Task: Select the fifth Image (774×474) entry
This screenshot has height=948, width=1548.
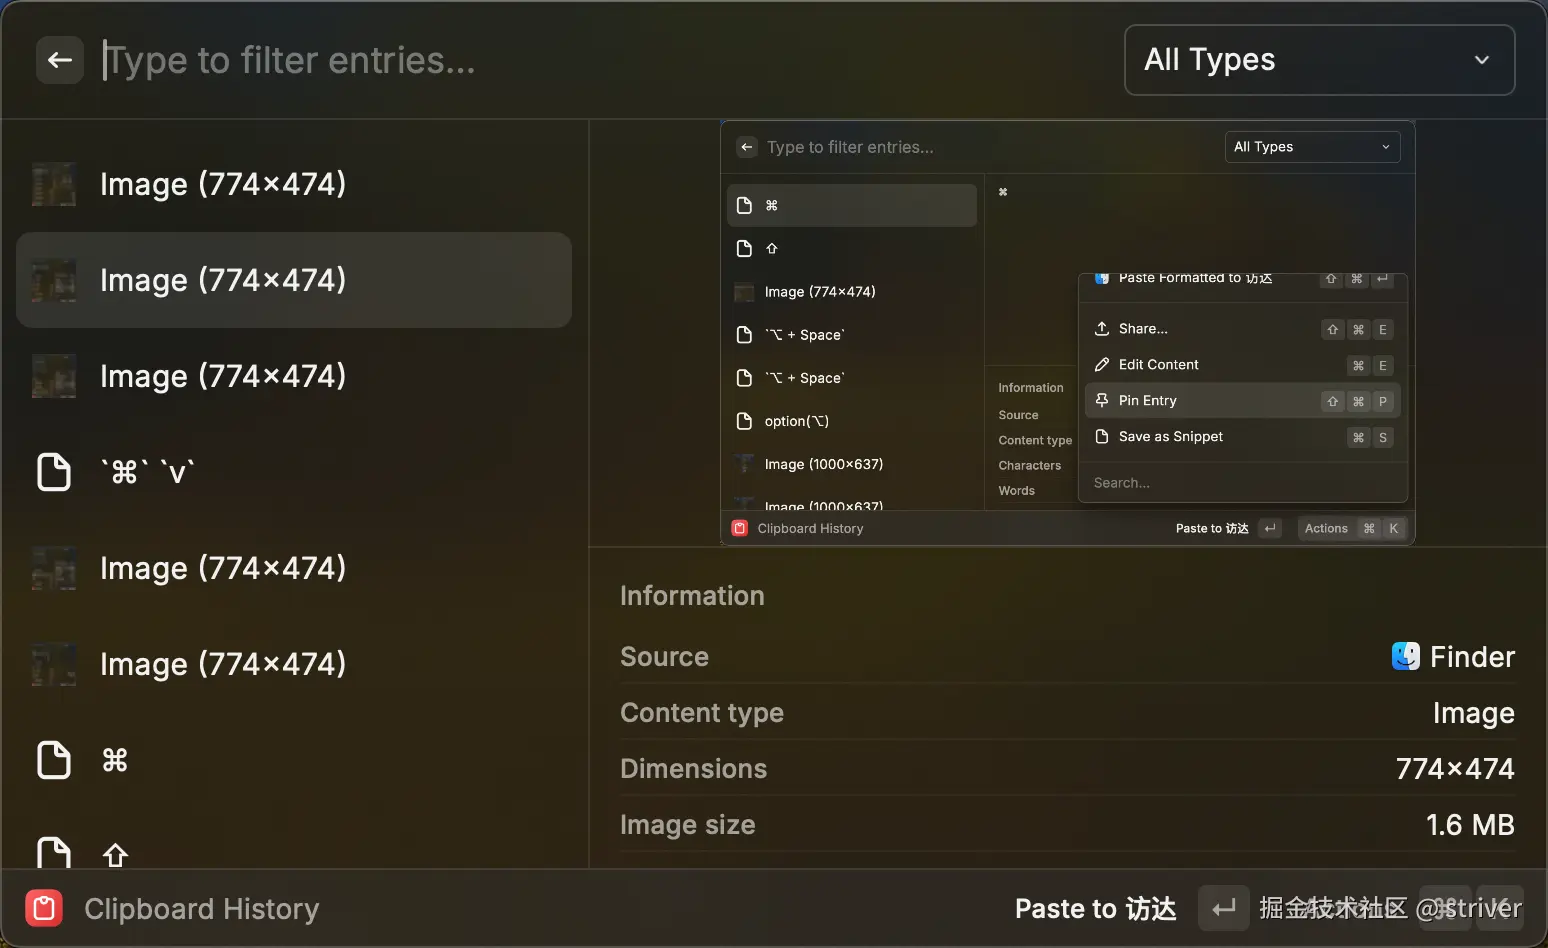Action: [294, 664]
